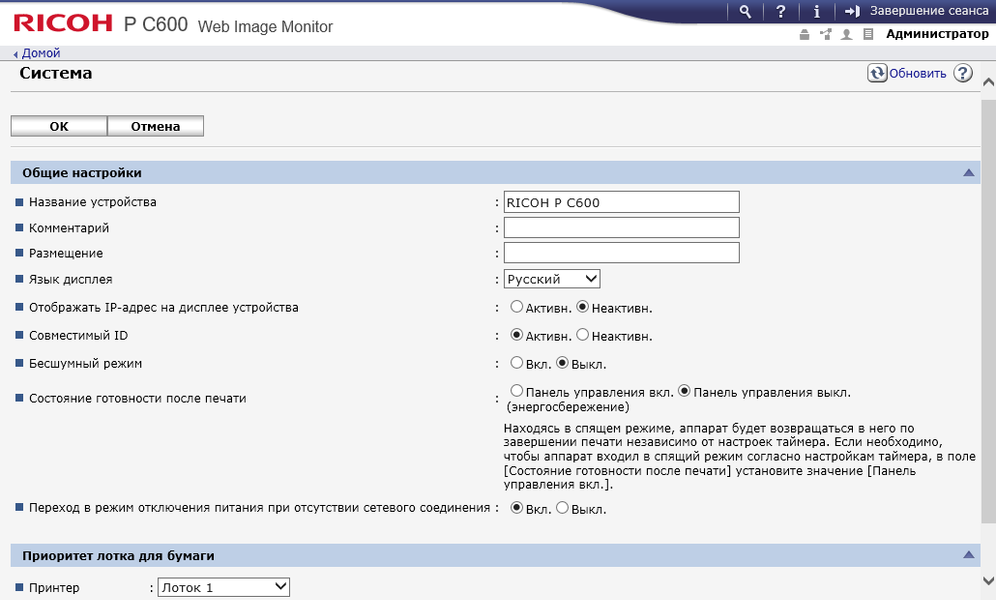This screenshot has width=996, height=600.
Task: Click the gray network status icon
Action: pos(826,34)
